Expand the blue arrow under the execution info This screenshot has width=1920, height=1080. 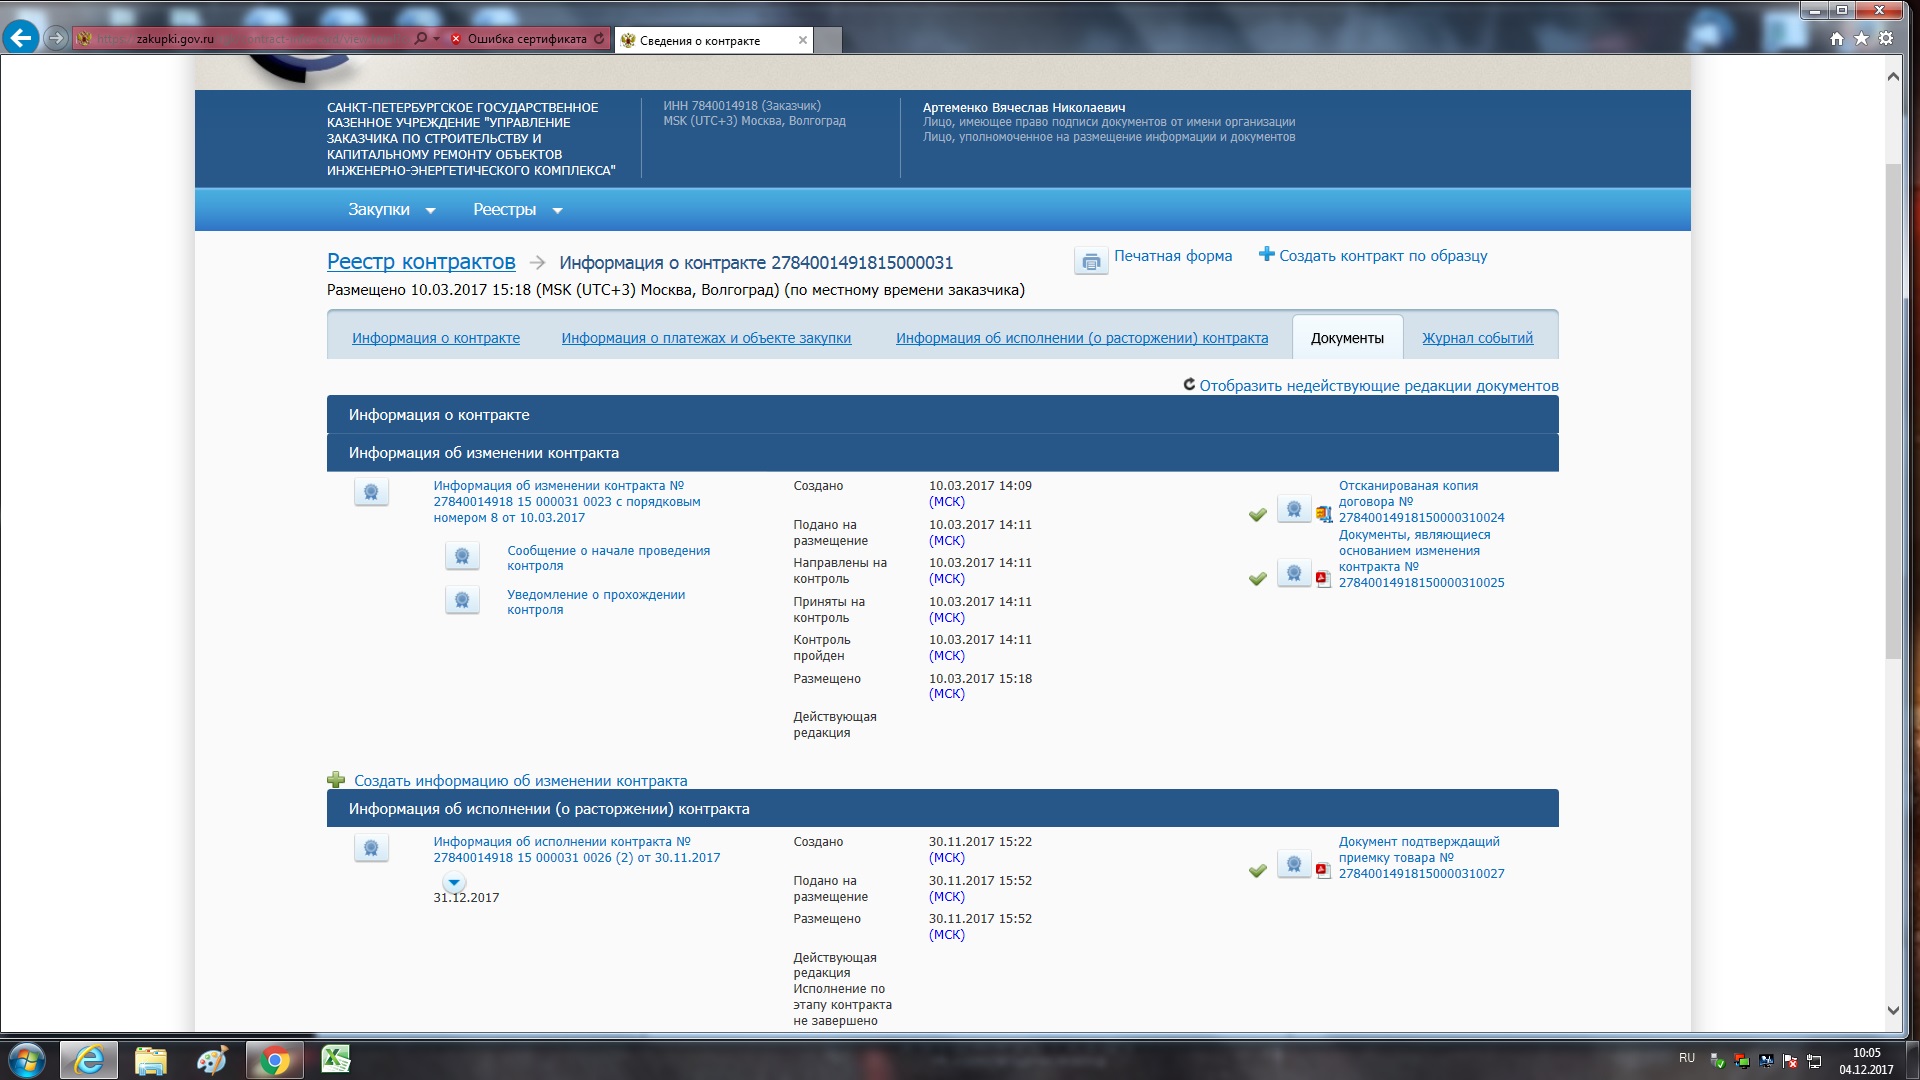(454, 882)
